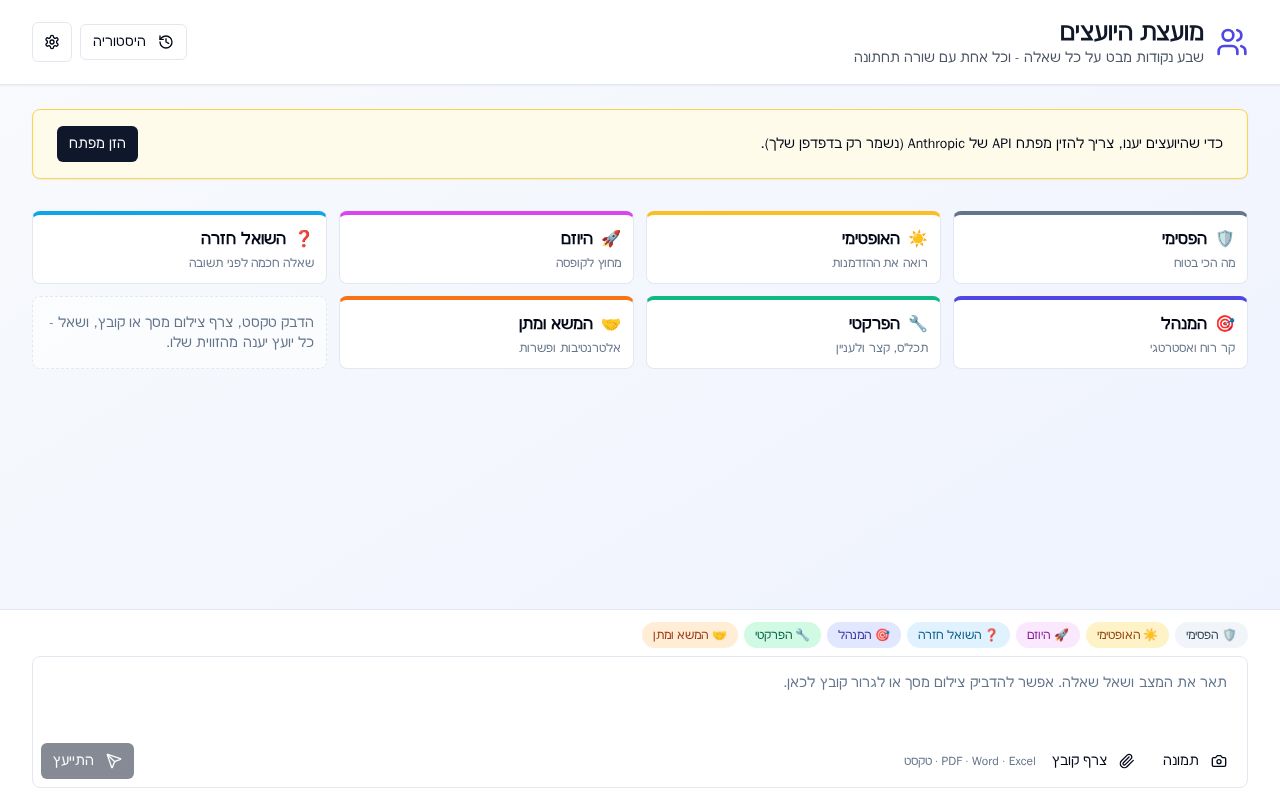Choose the המנהל advisor card

pyautogui.click(x=1100, y=333)
